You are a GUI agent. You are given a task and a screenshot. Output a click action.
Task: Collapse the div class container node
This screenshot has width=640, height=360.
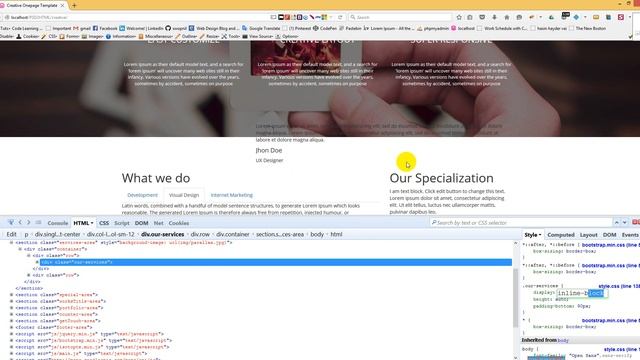20,249
